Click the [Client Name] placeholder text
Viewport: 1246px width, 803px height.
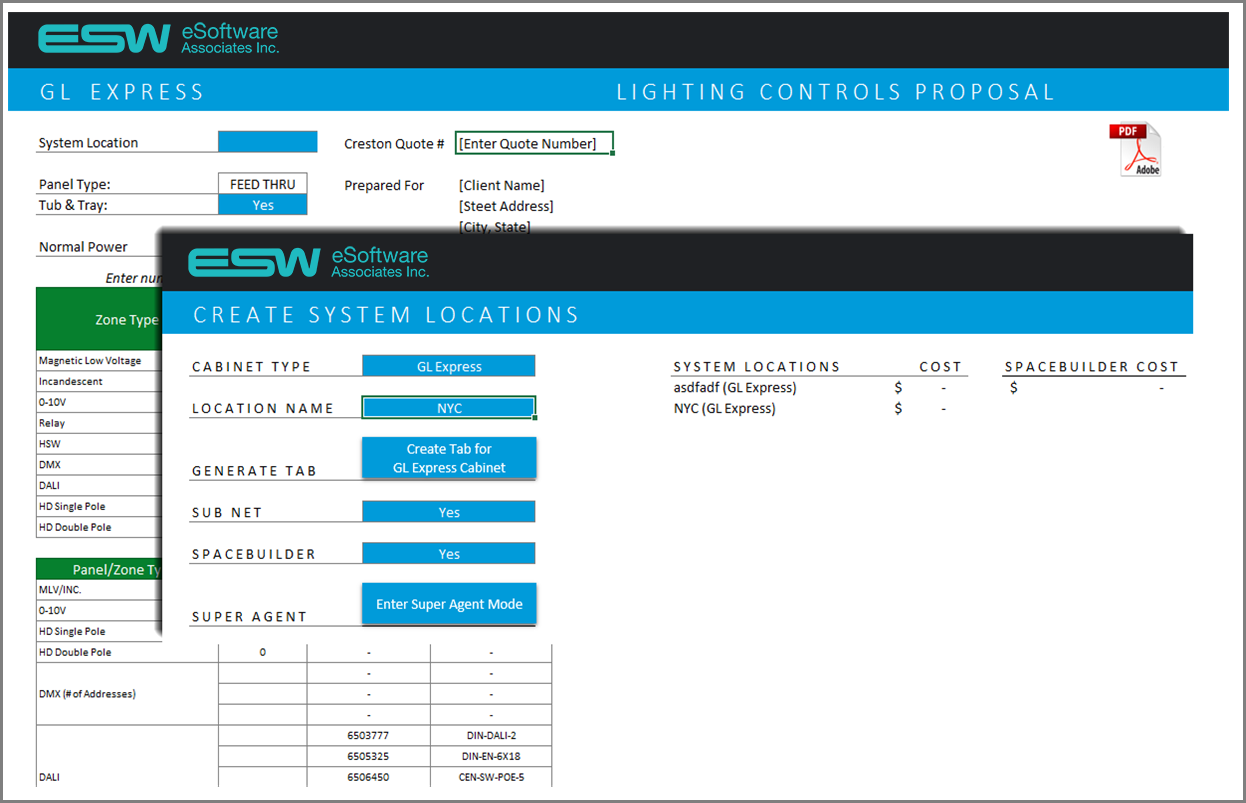(502, 185)
